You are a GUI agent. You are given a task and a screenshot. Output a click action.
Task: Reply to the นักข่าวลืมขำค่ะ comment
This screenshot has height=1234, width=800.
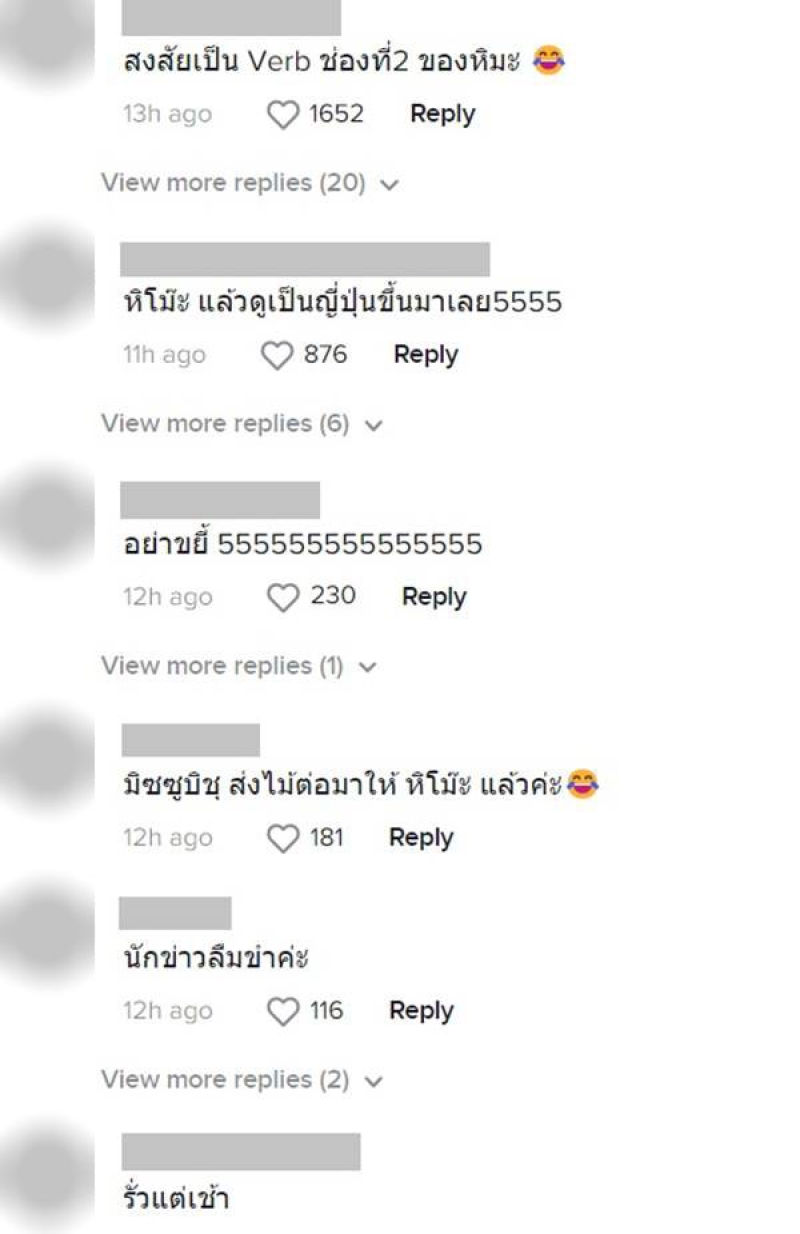(x=421, y=1011)
